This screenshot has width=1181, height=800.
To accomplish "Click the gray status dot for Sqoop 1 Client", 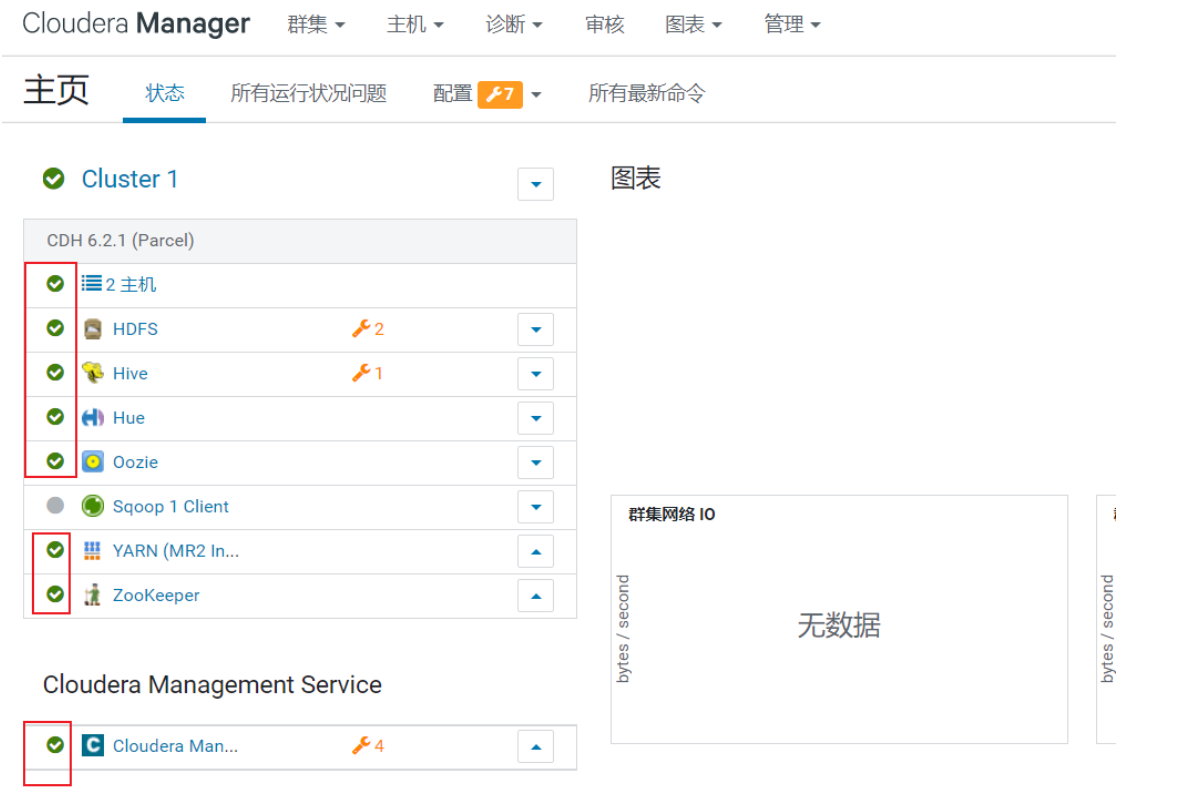I will pos(55,505).
